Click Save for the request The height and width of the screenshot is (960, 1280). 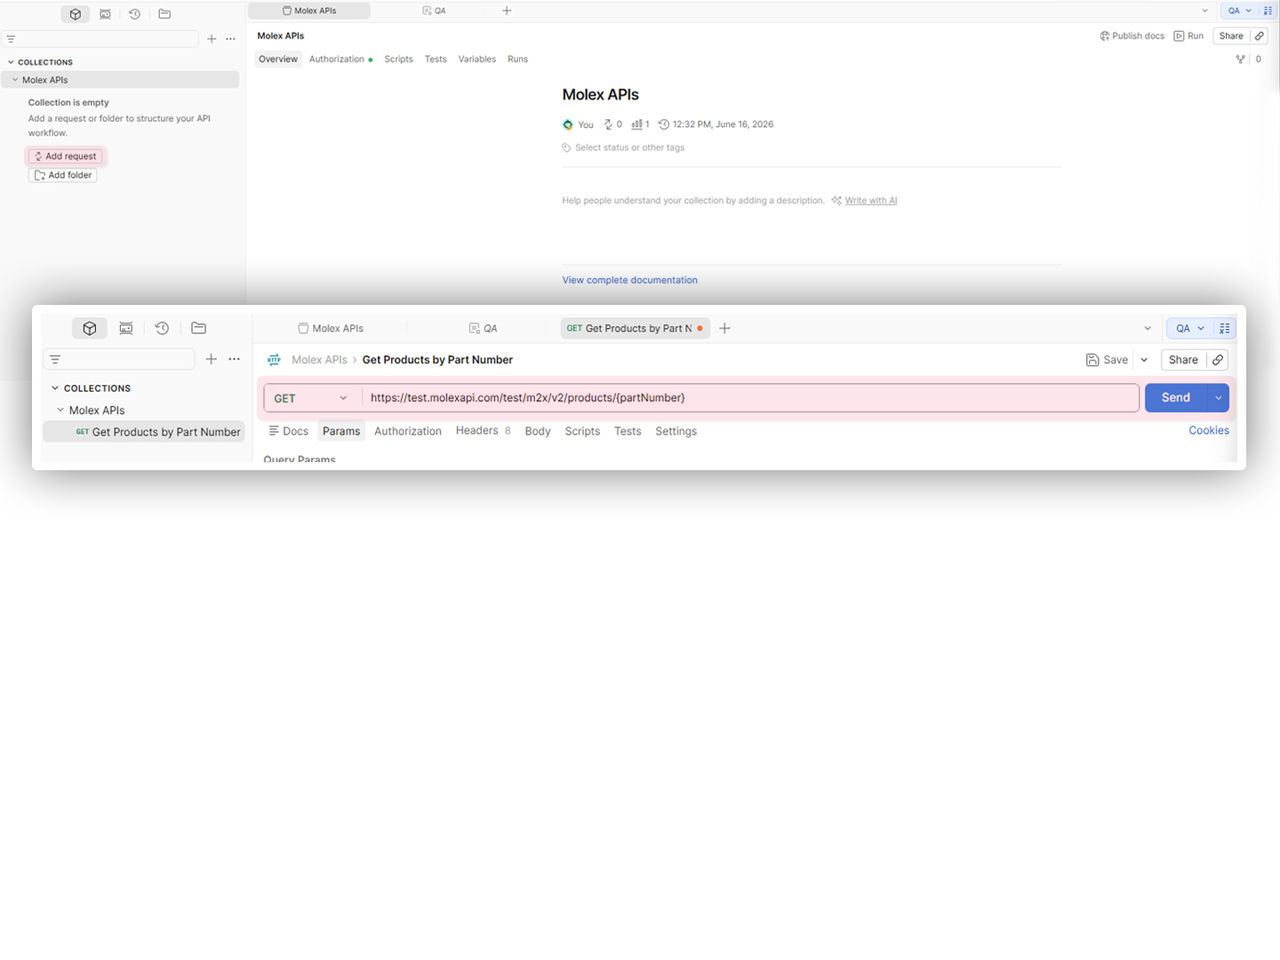coord(1107,360)
